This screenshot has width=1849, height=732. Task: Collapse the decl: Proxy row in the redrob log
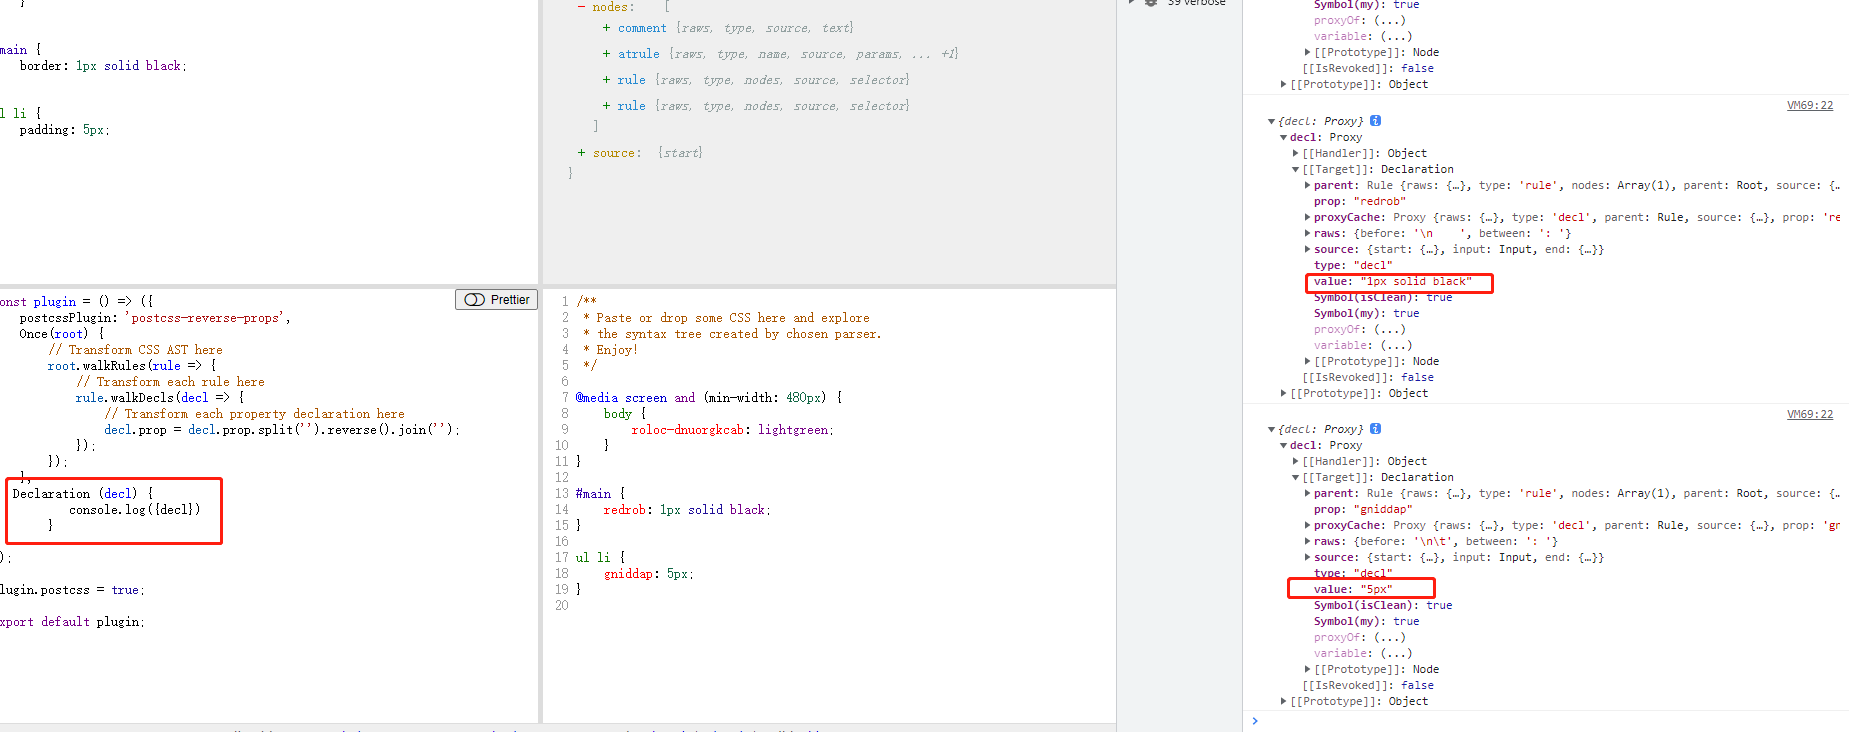[1284, 137]
